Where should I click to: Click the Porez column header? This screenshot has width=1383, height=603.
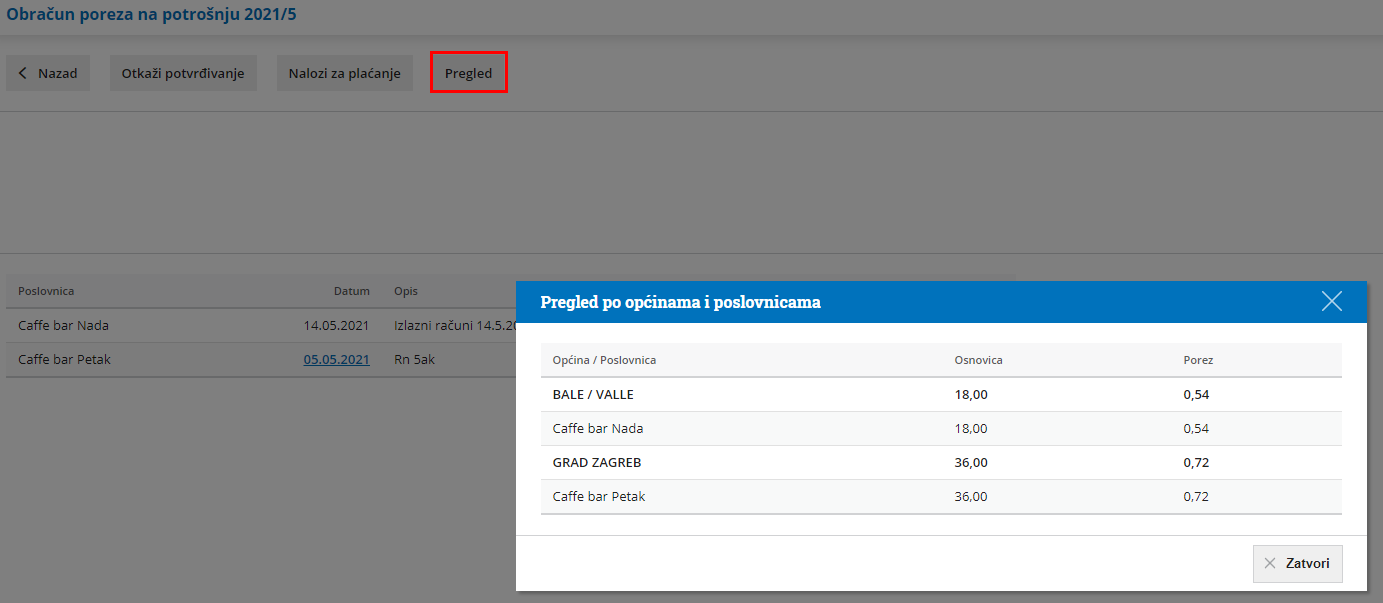pos(1198,359)
